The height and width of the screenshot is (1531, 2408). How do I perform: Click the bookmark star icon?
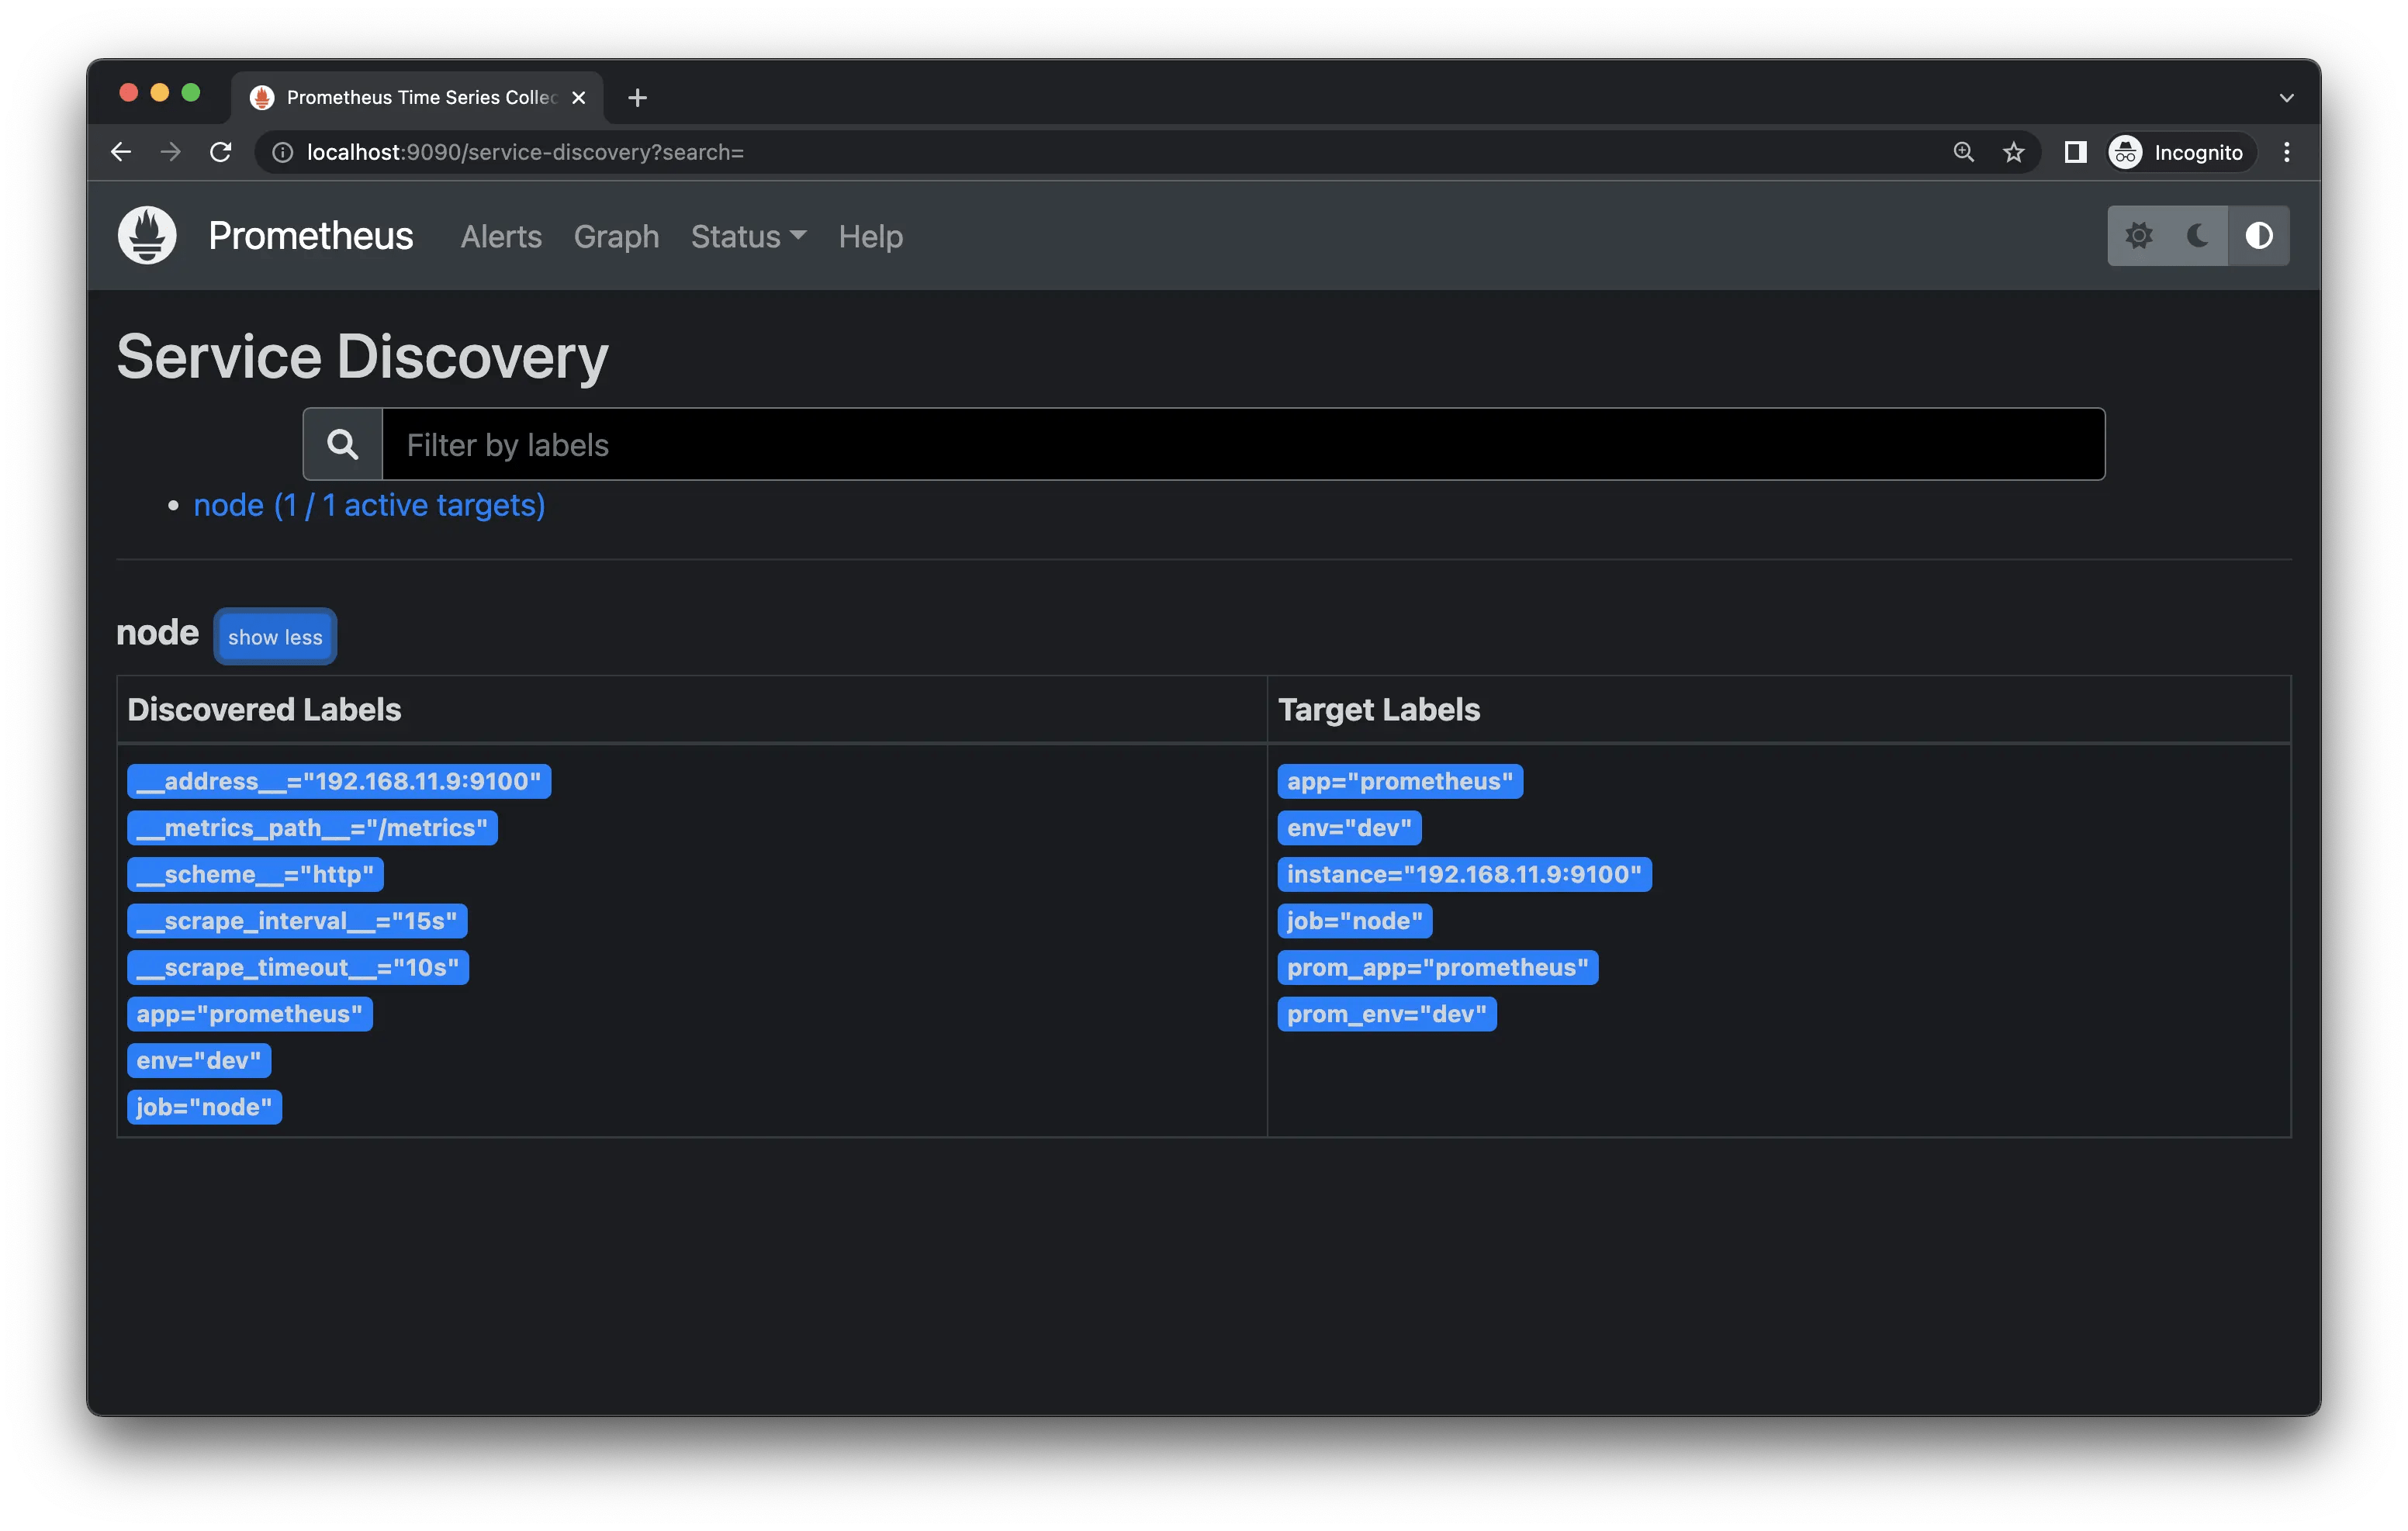[x=2013, y=152]
